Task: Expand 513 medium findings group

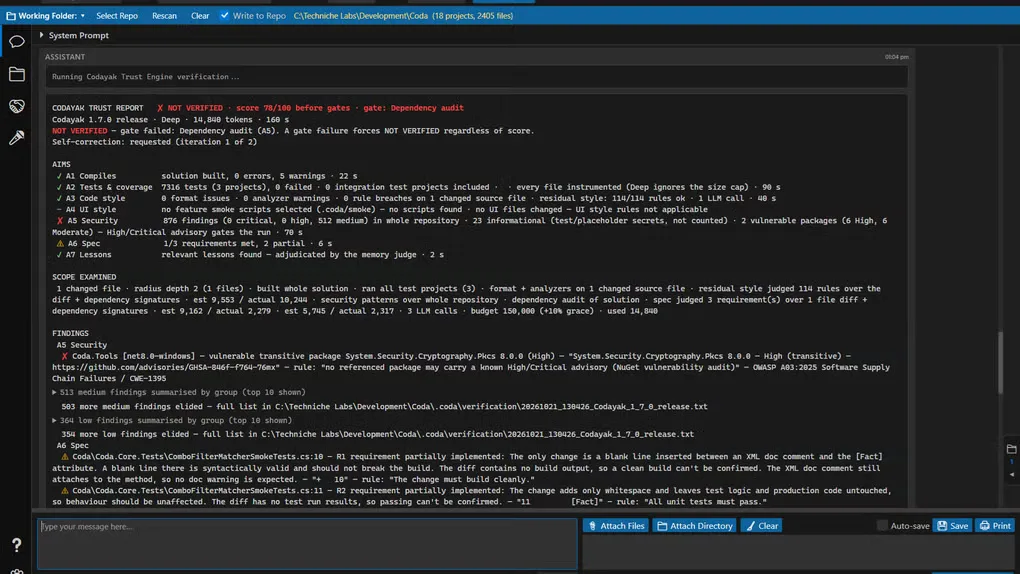Action: pos(179,392)
